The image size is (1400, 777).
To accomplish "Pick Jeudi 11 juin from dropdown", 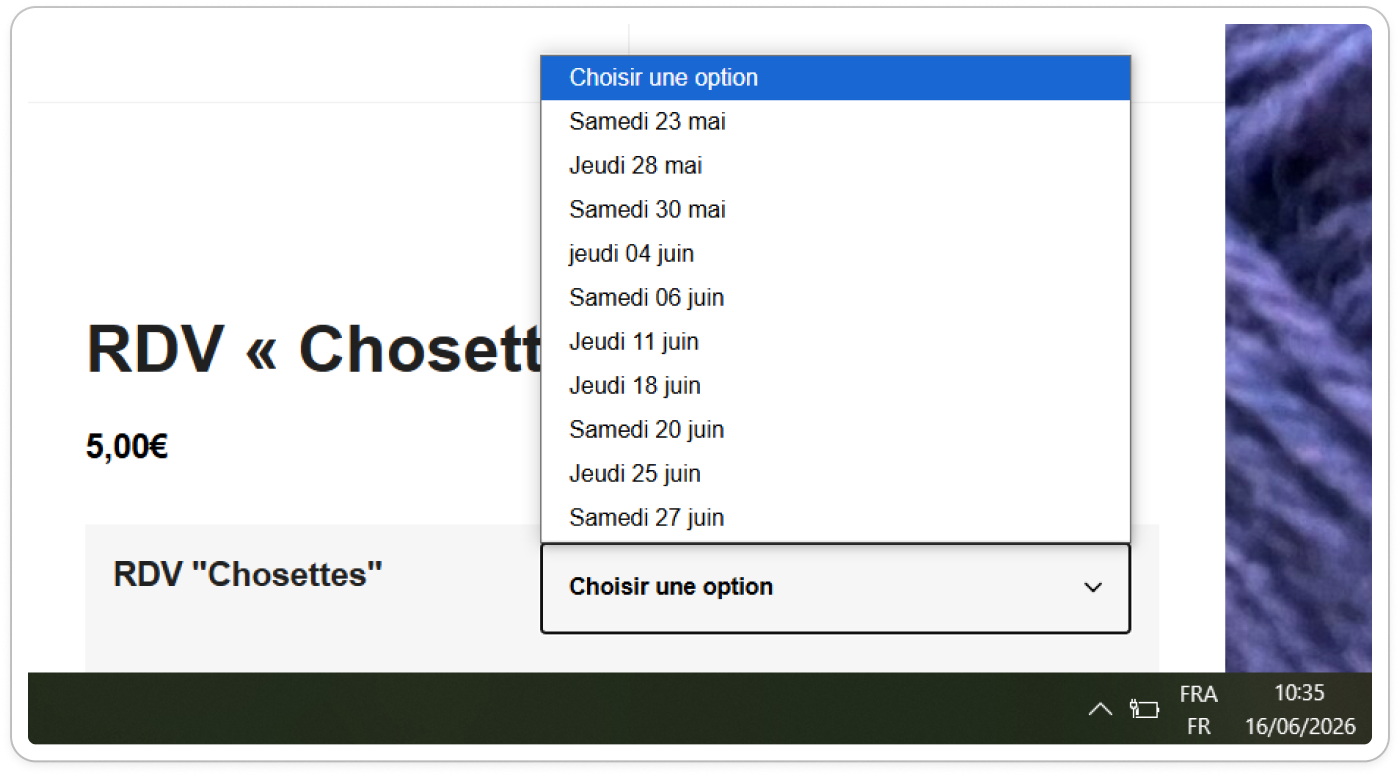I will click(835, 342).
